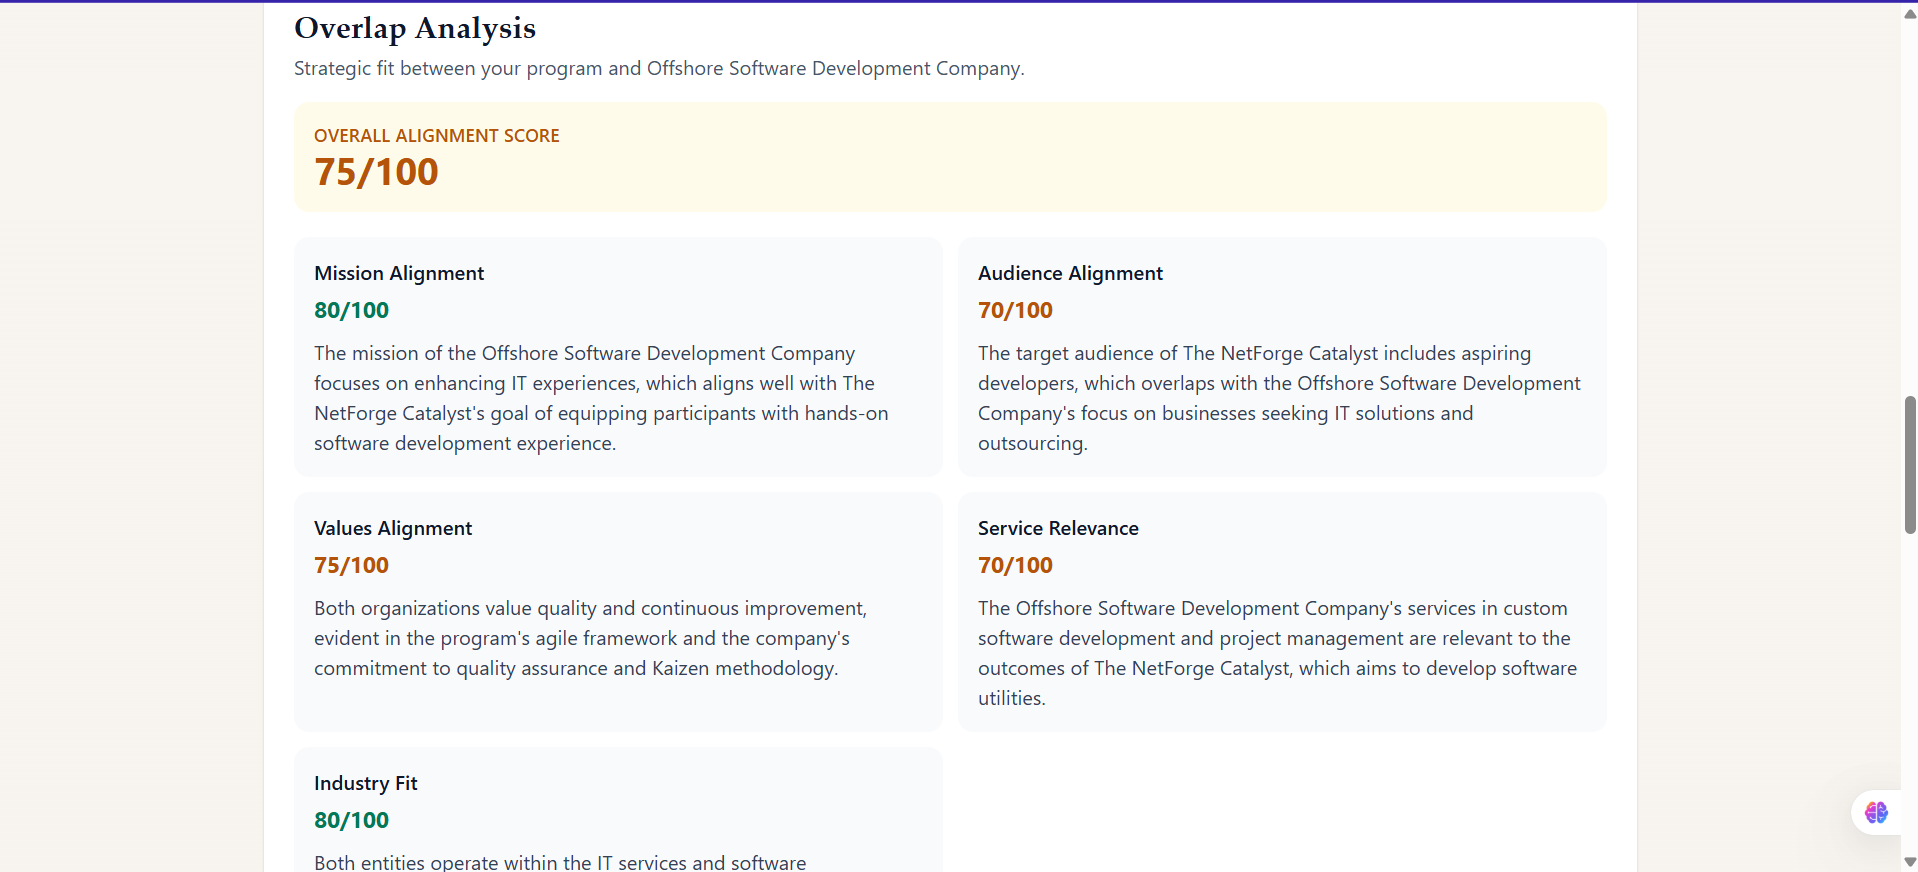Click the scrollbar down arrow

1910,861
